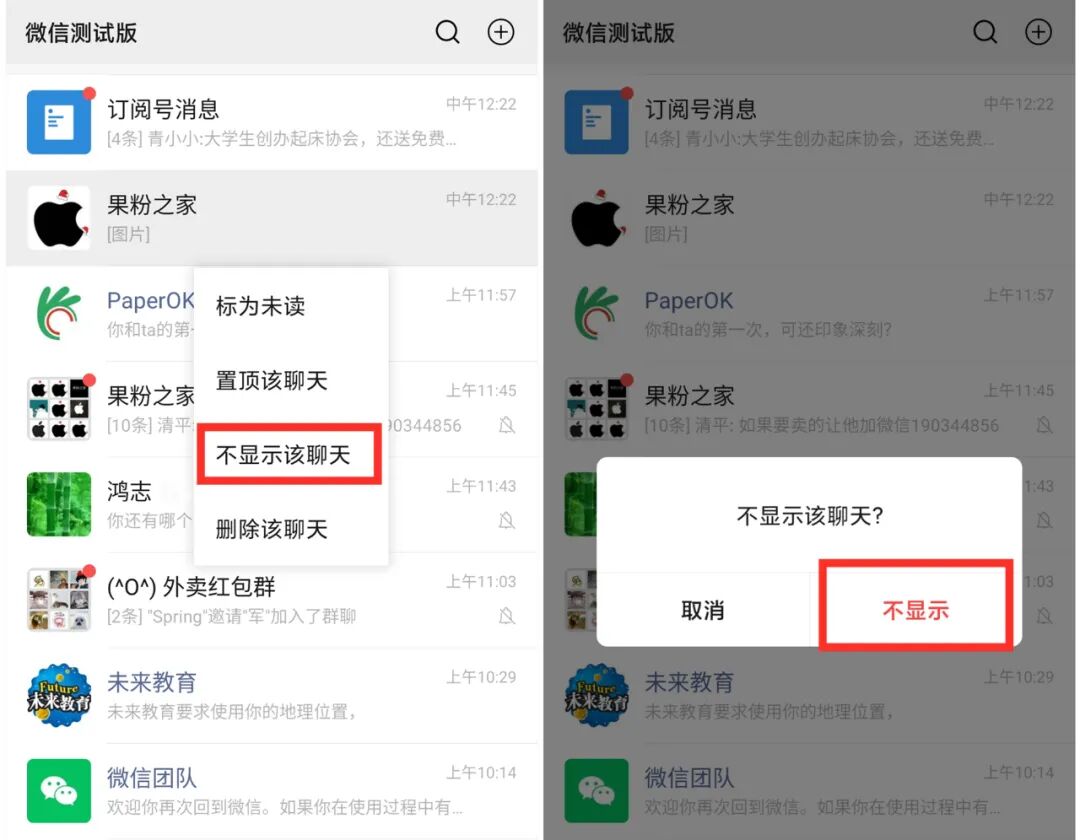Tap the 未来教育 round badge avatar
Image resolution: width=1080 pixels, height=840 pixels.
click(59, 695)
